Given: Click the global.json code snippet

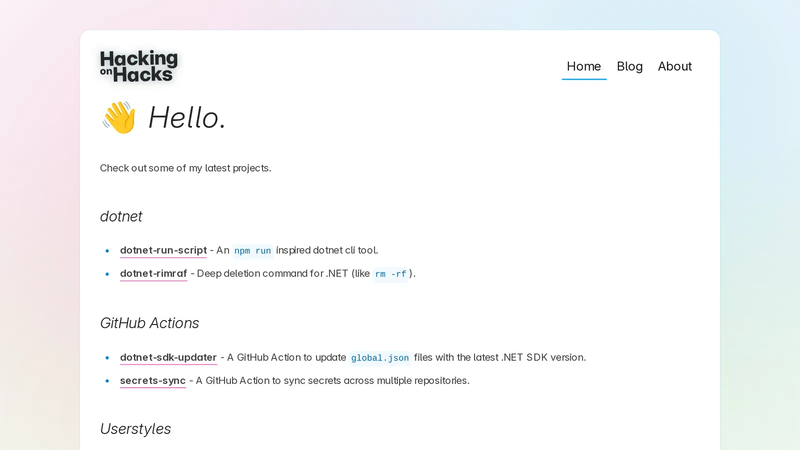Looking at the screenshot, I should click(x=380, y=358).
